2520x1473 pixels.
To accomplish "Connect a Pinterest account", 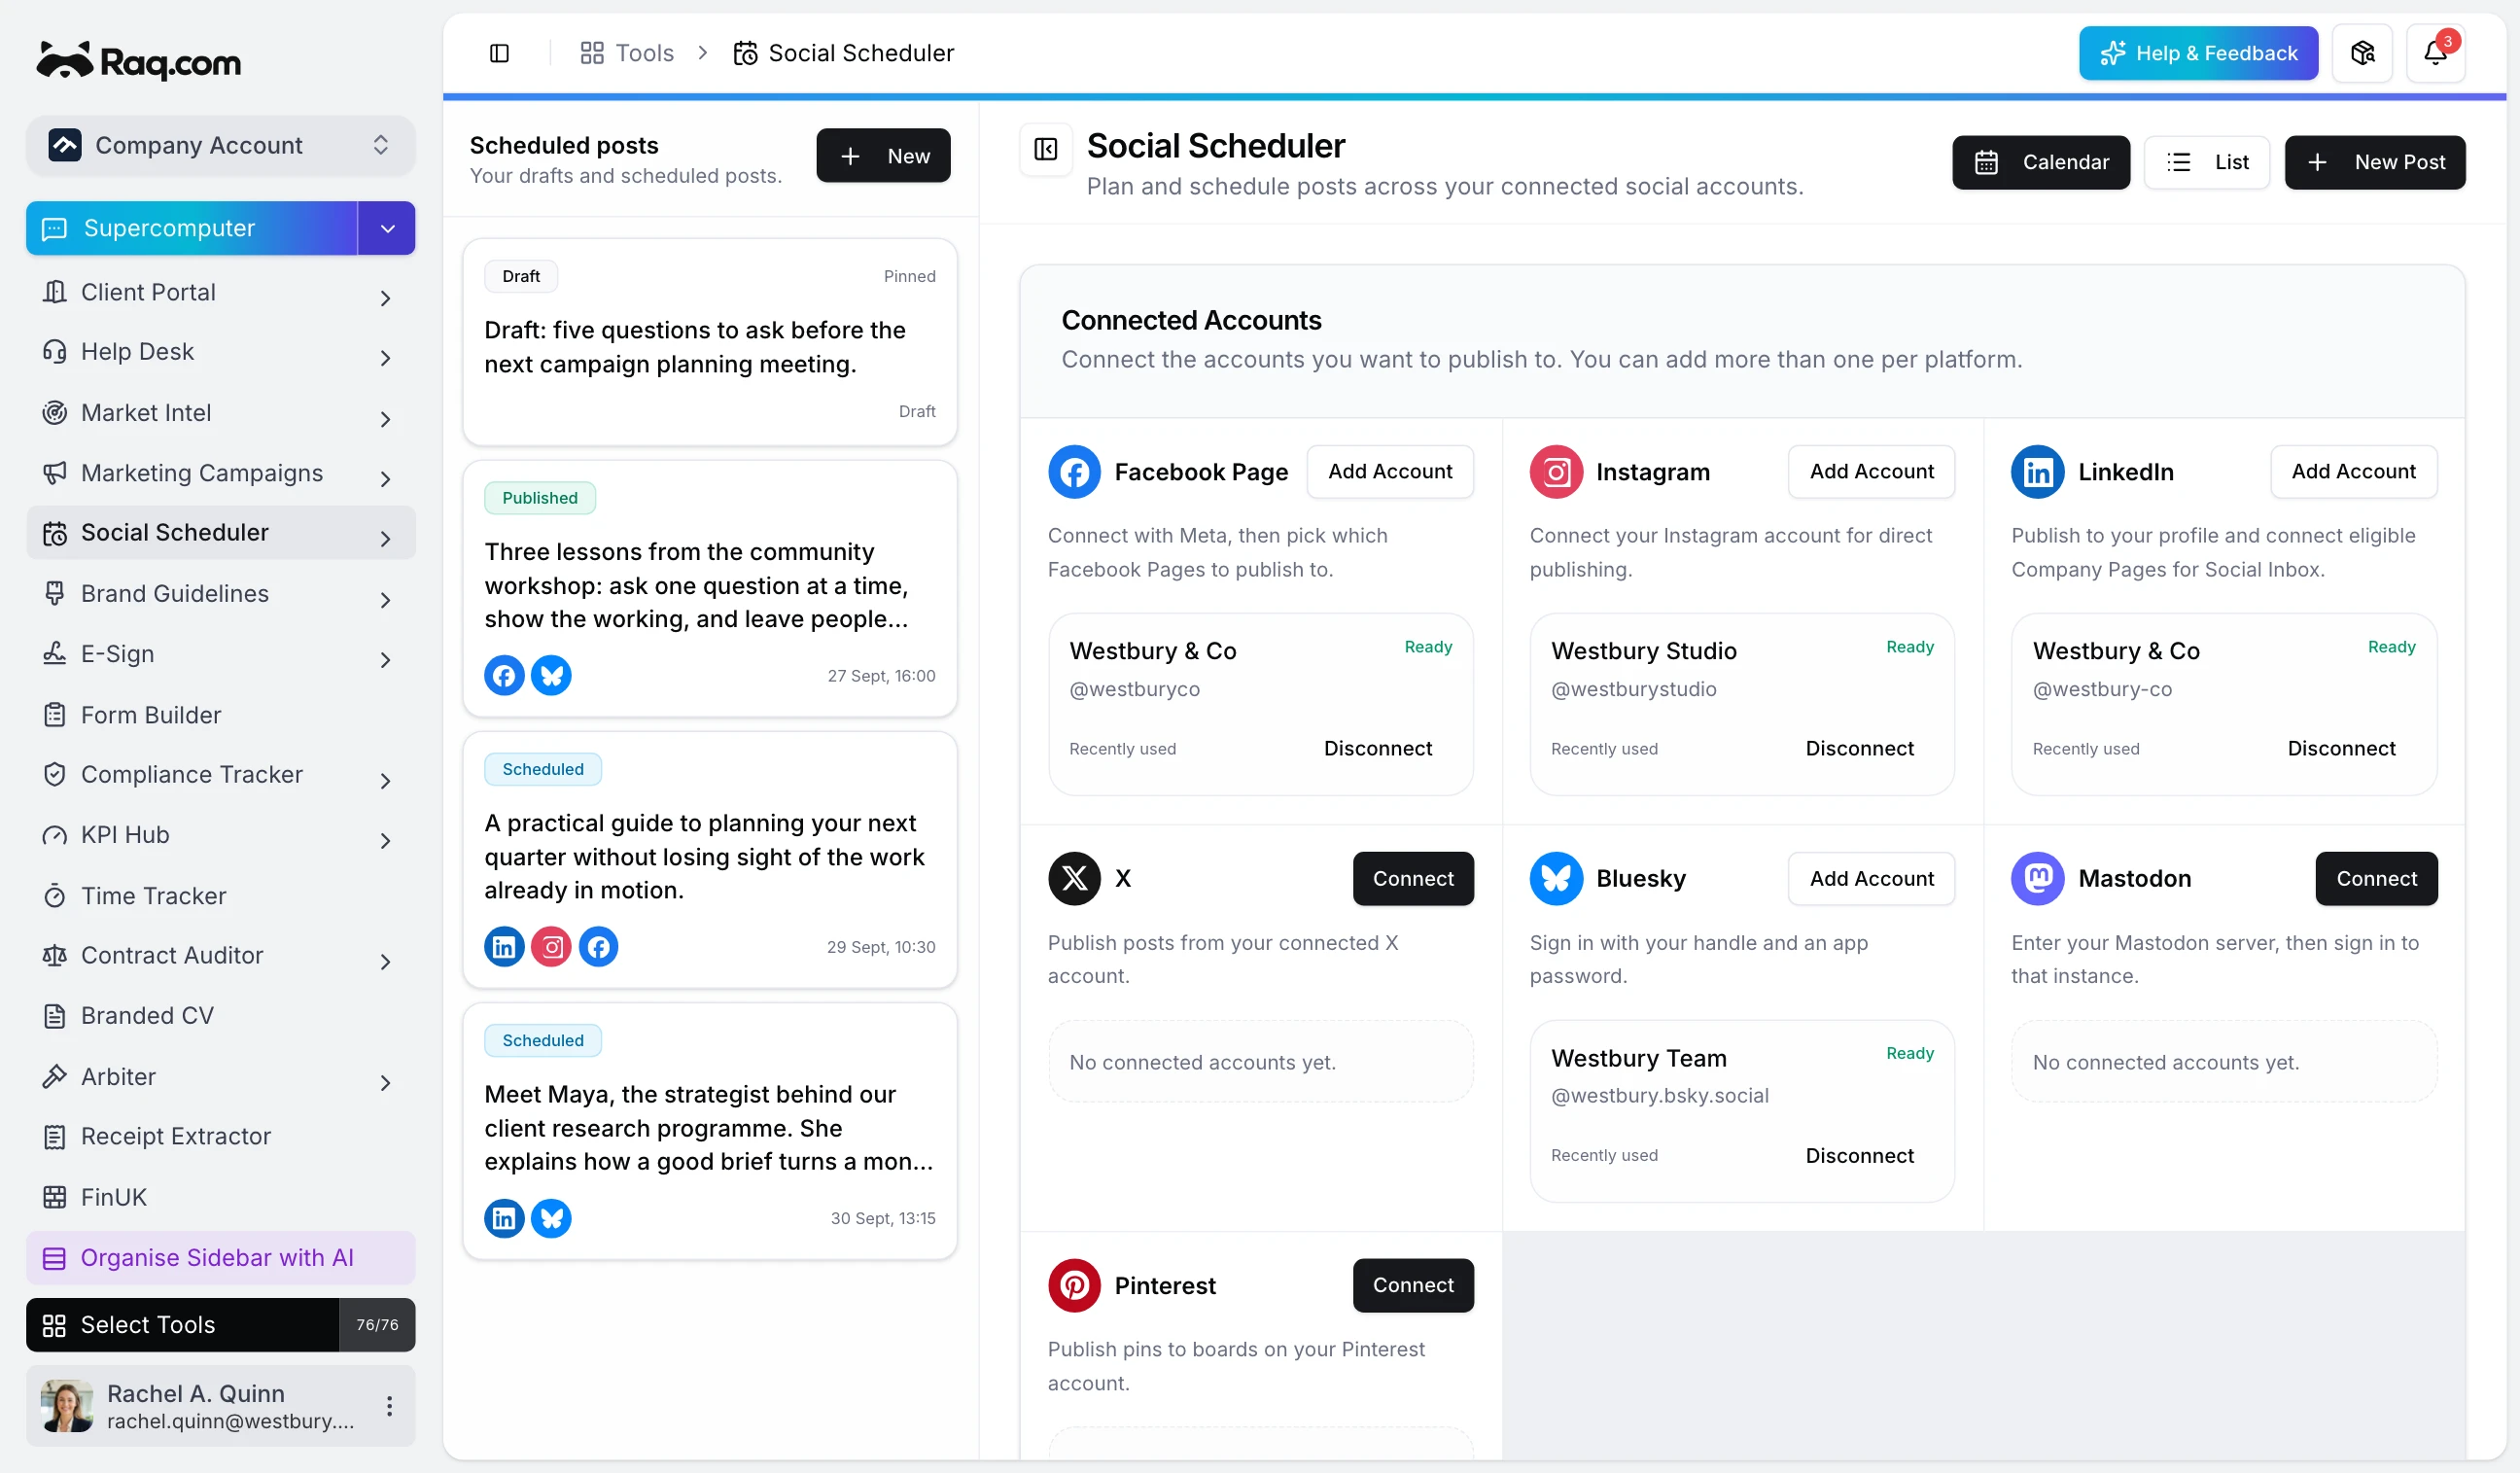I will click(x=1413, y=1285).
